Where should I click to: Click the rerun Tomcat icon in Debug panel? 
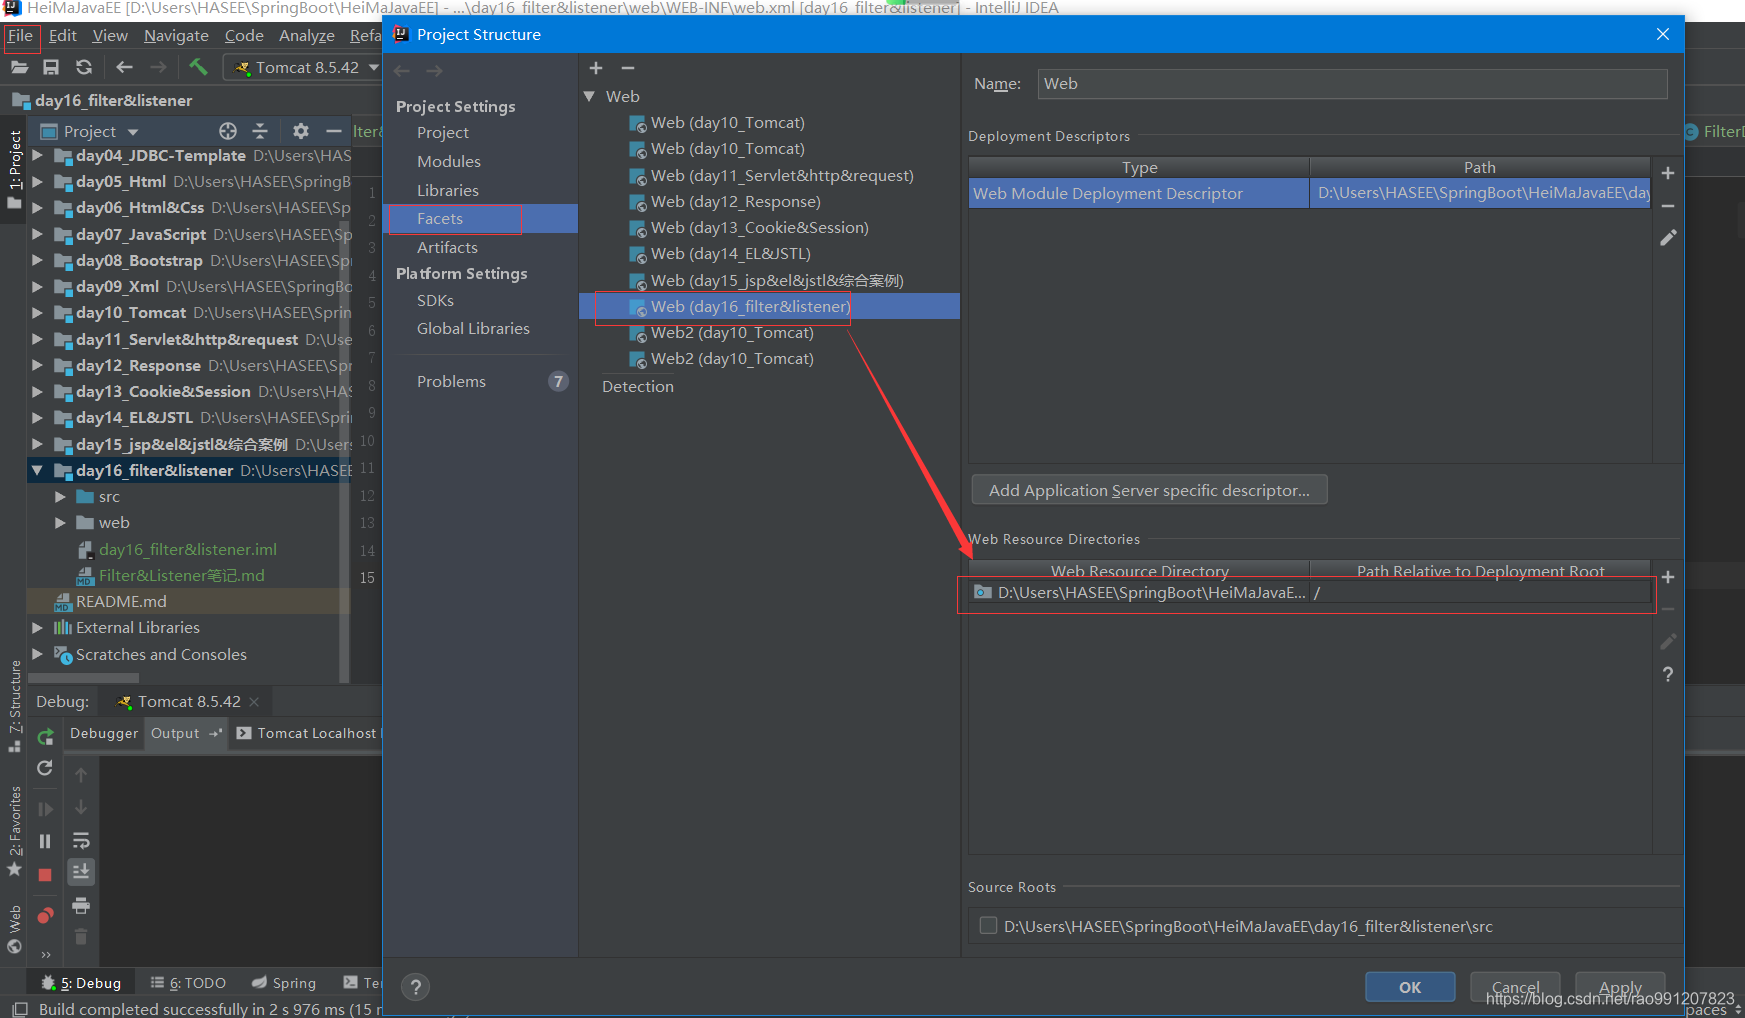point(45,736)
